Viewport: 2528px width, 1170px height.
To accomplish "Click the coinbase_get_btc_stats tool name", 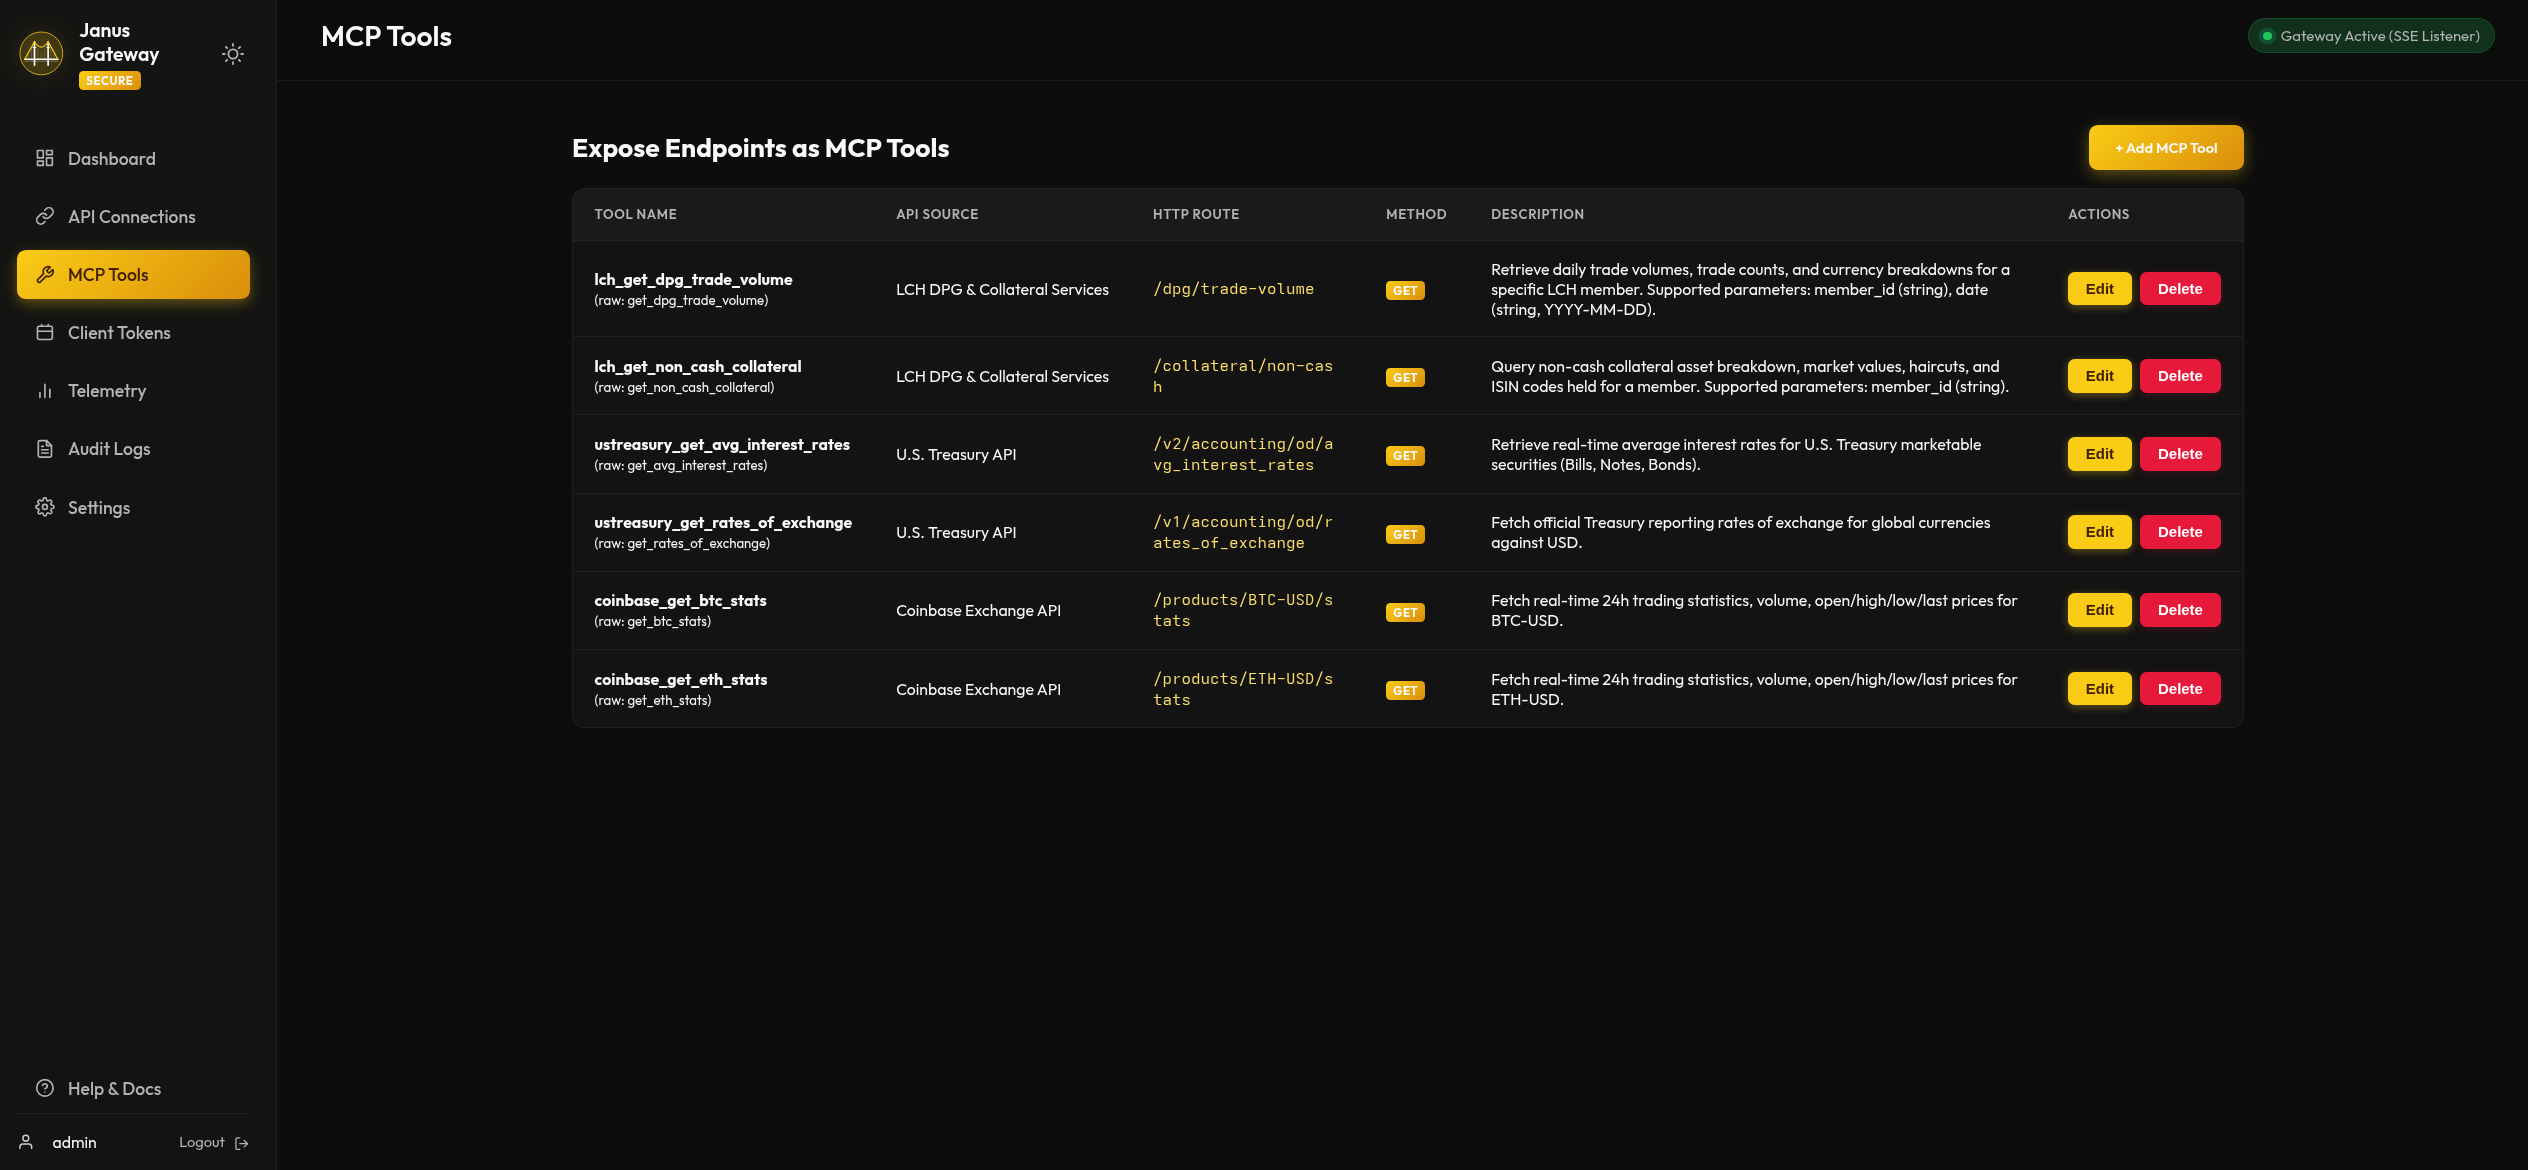I will [x=680, y=600].
